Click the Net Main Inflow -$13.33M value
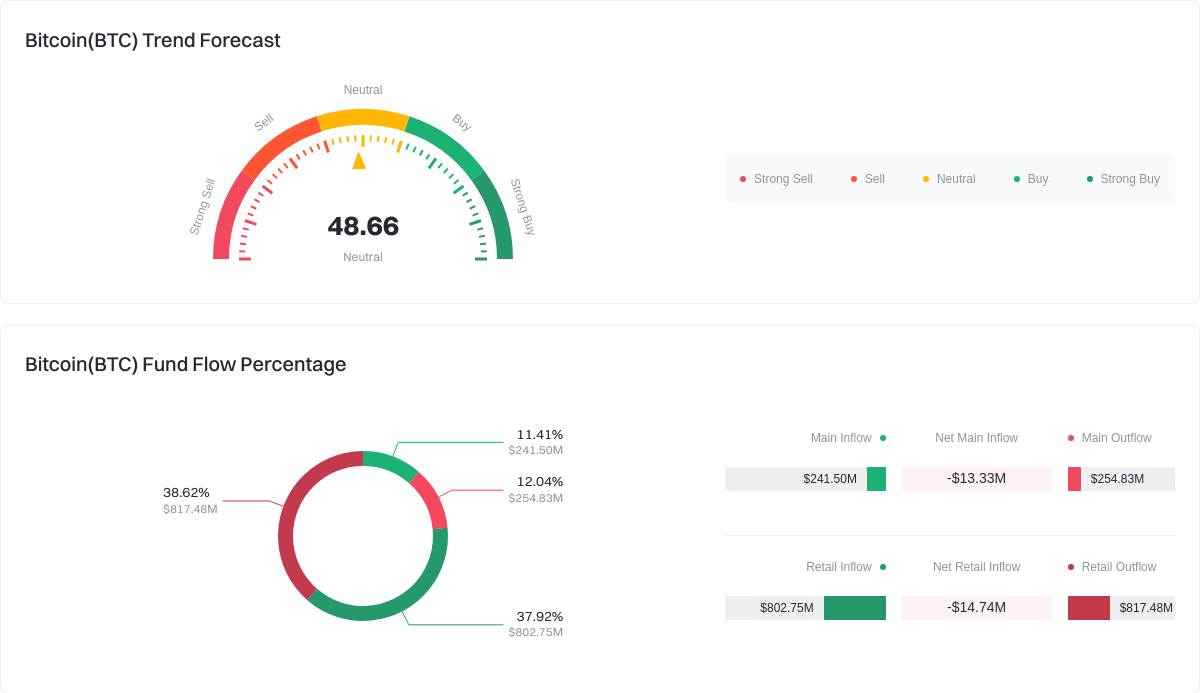This screenshot has height=693, width=1200. pyautogui.click(x=976, y=479)
